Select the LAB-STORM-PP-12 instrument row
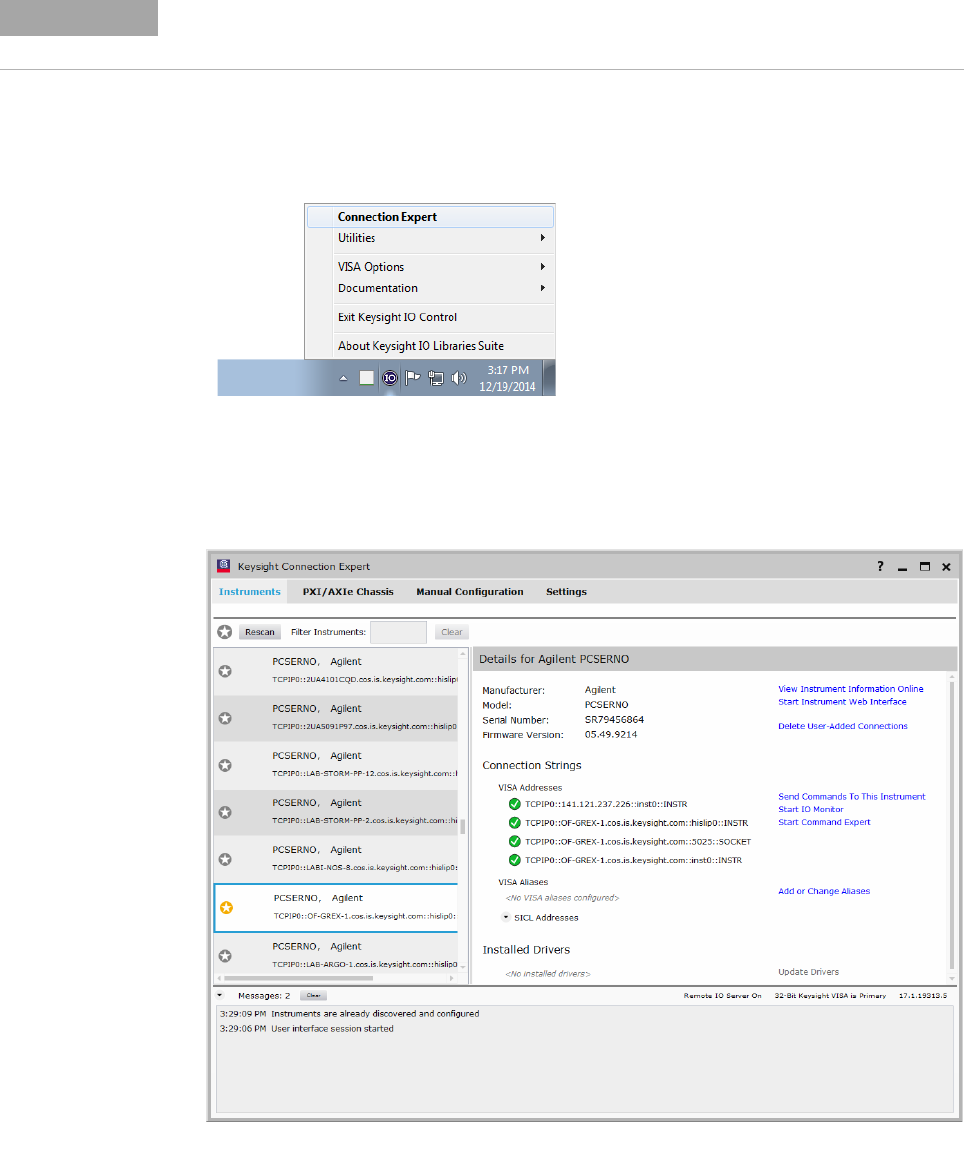This screenshot has width=964, height=1151. tap(336, 764)
